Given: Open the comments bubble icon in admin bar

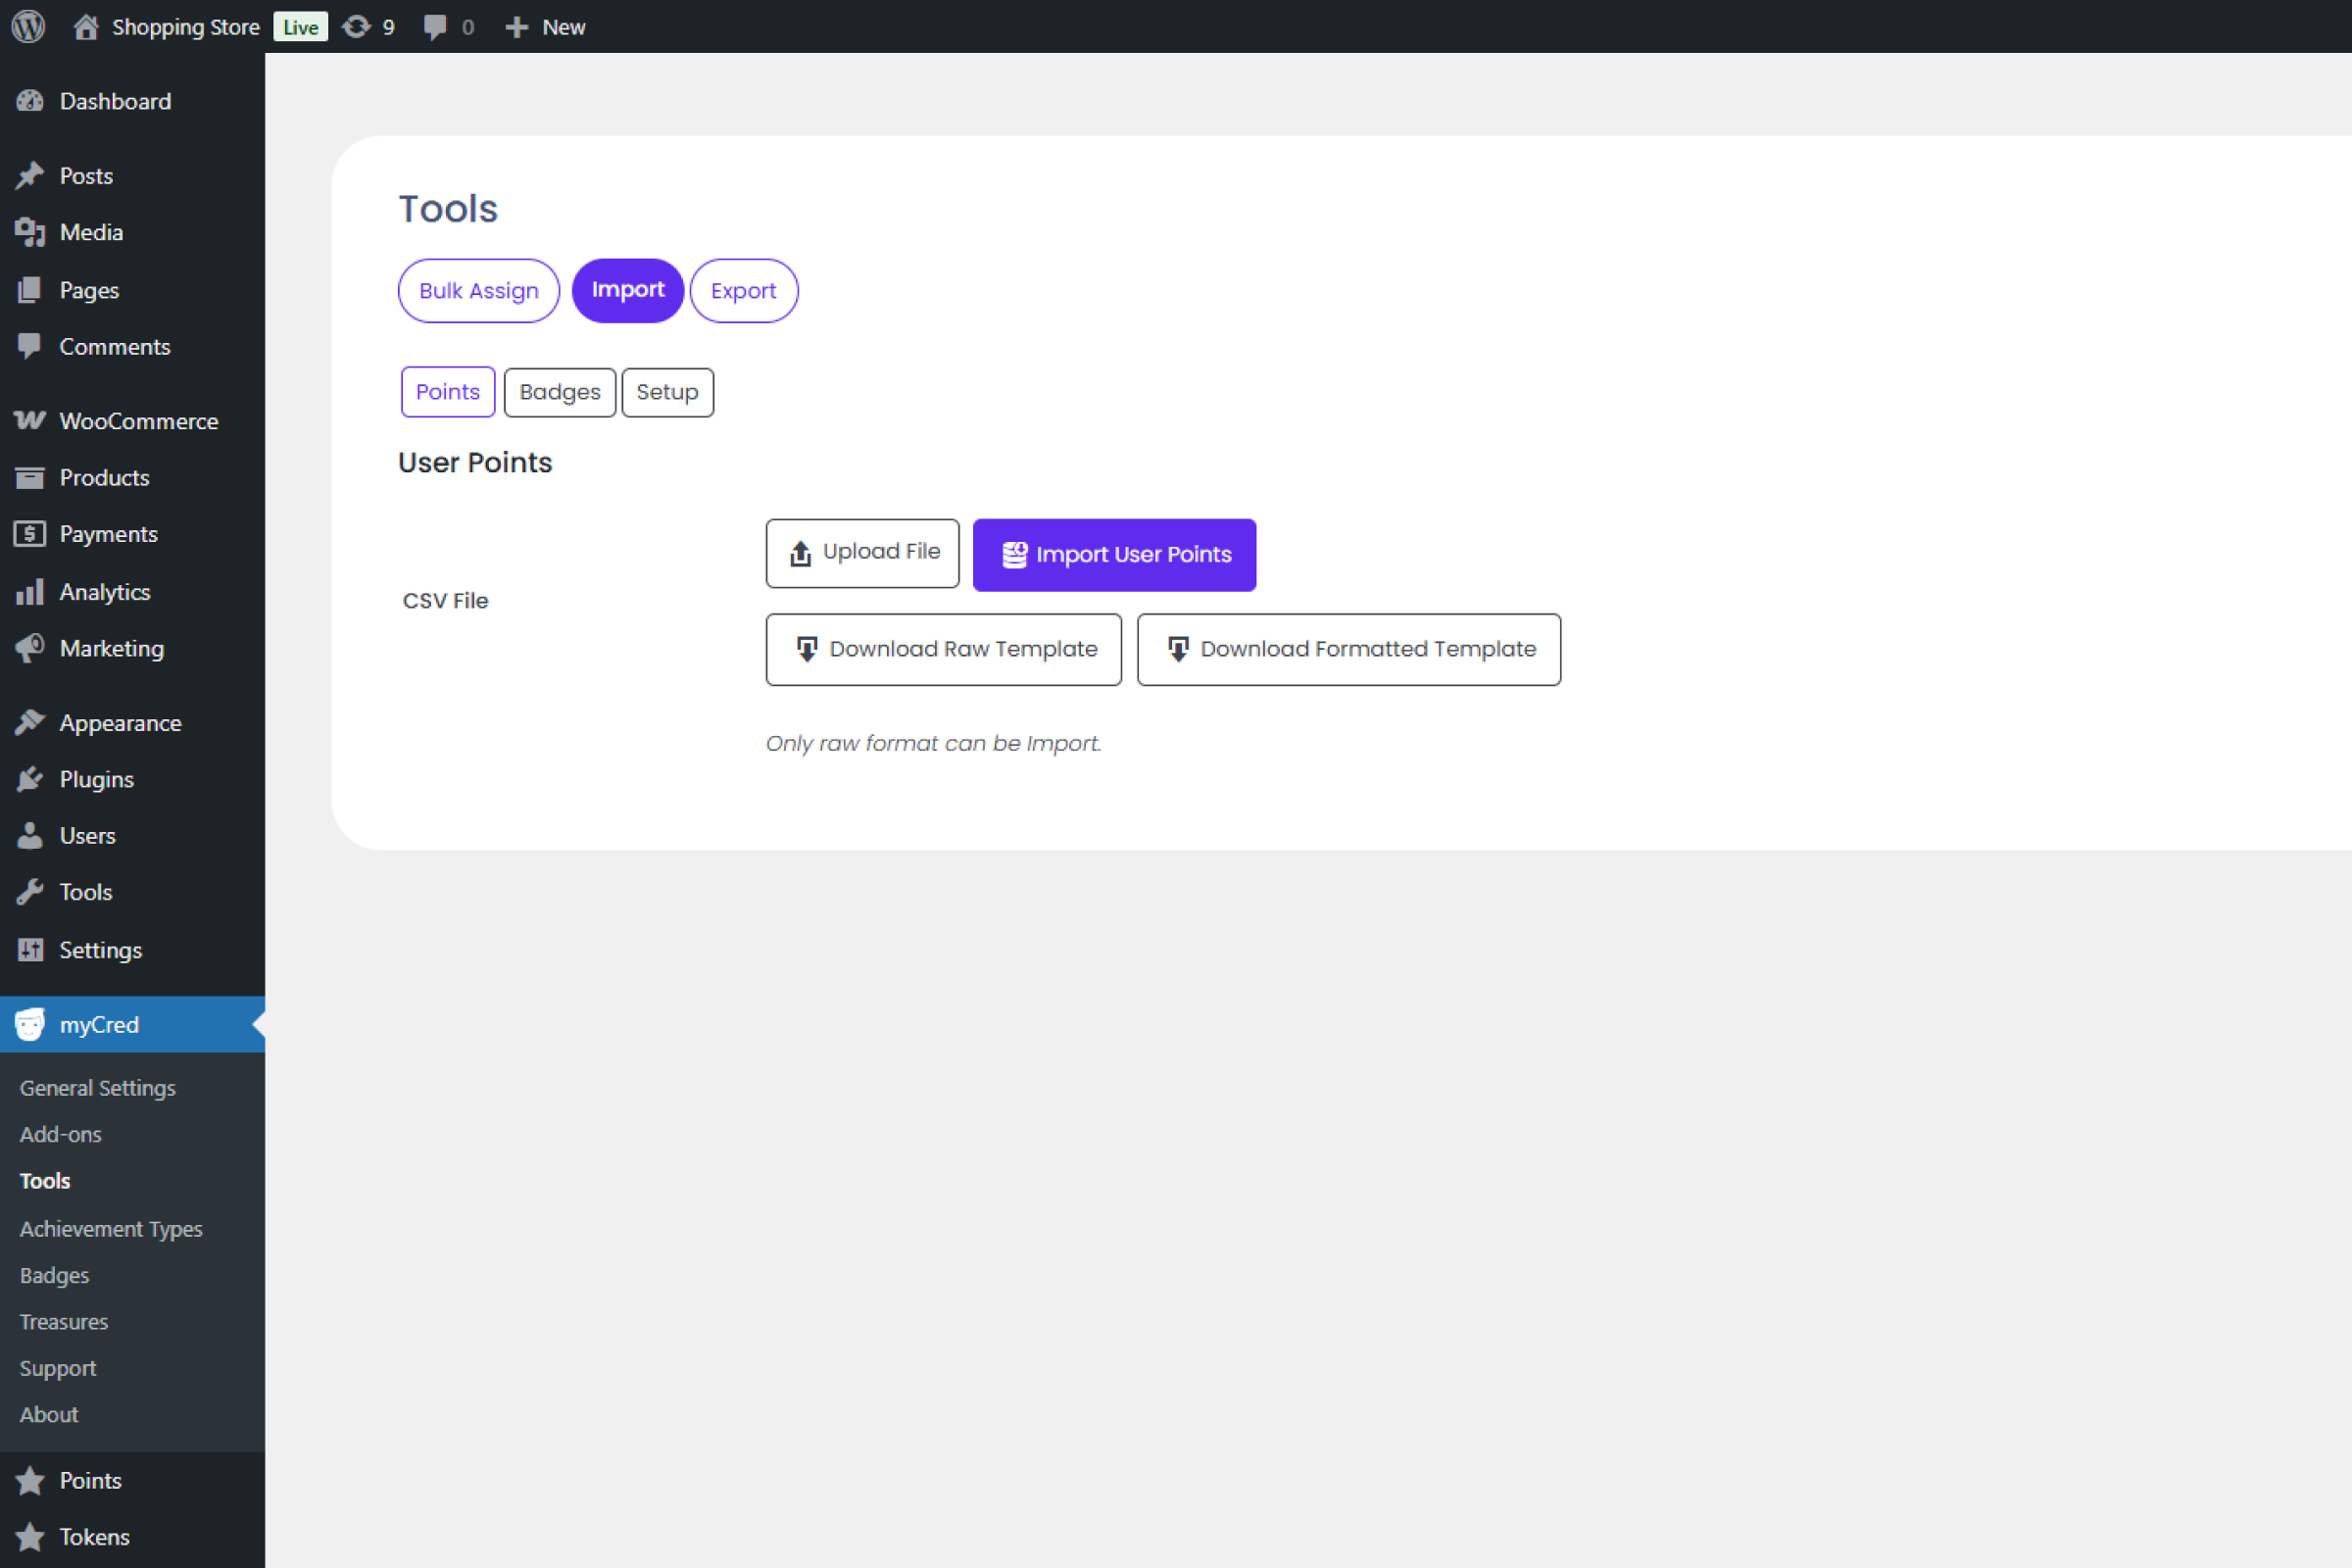Looking at the screenshot, I should click(x=435, y=27).
